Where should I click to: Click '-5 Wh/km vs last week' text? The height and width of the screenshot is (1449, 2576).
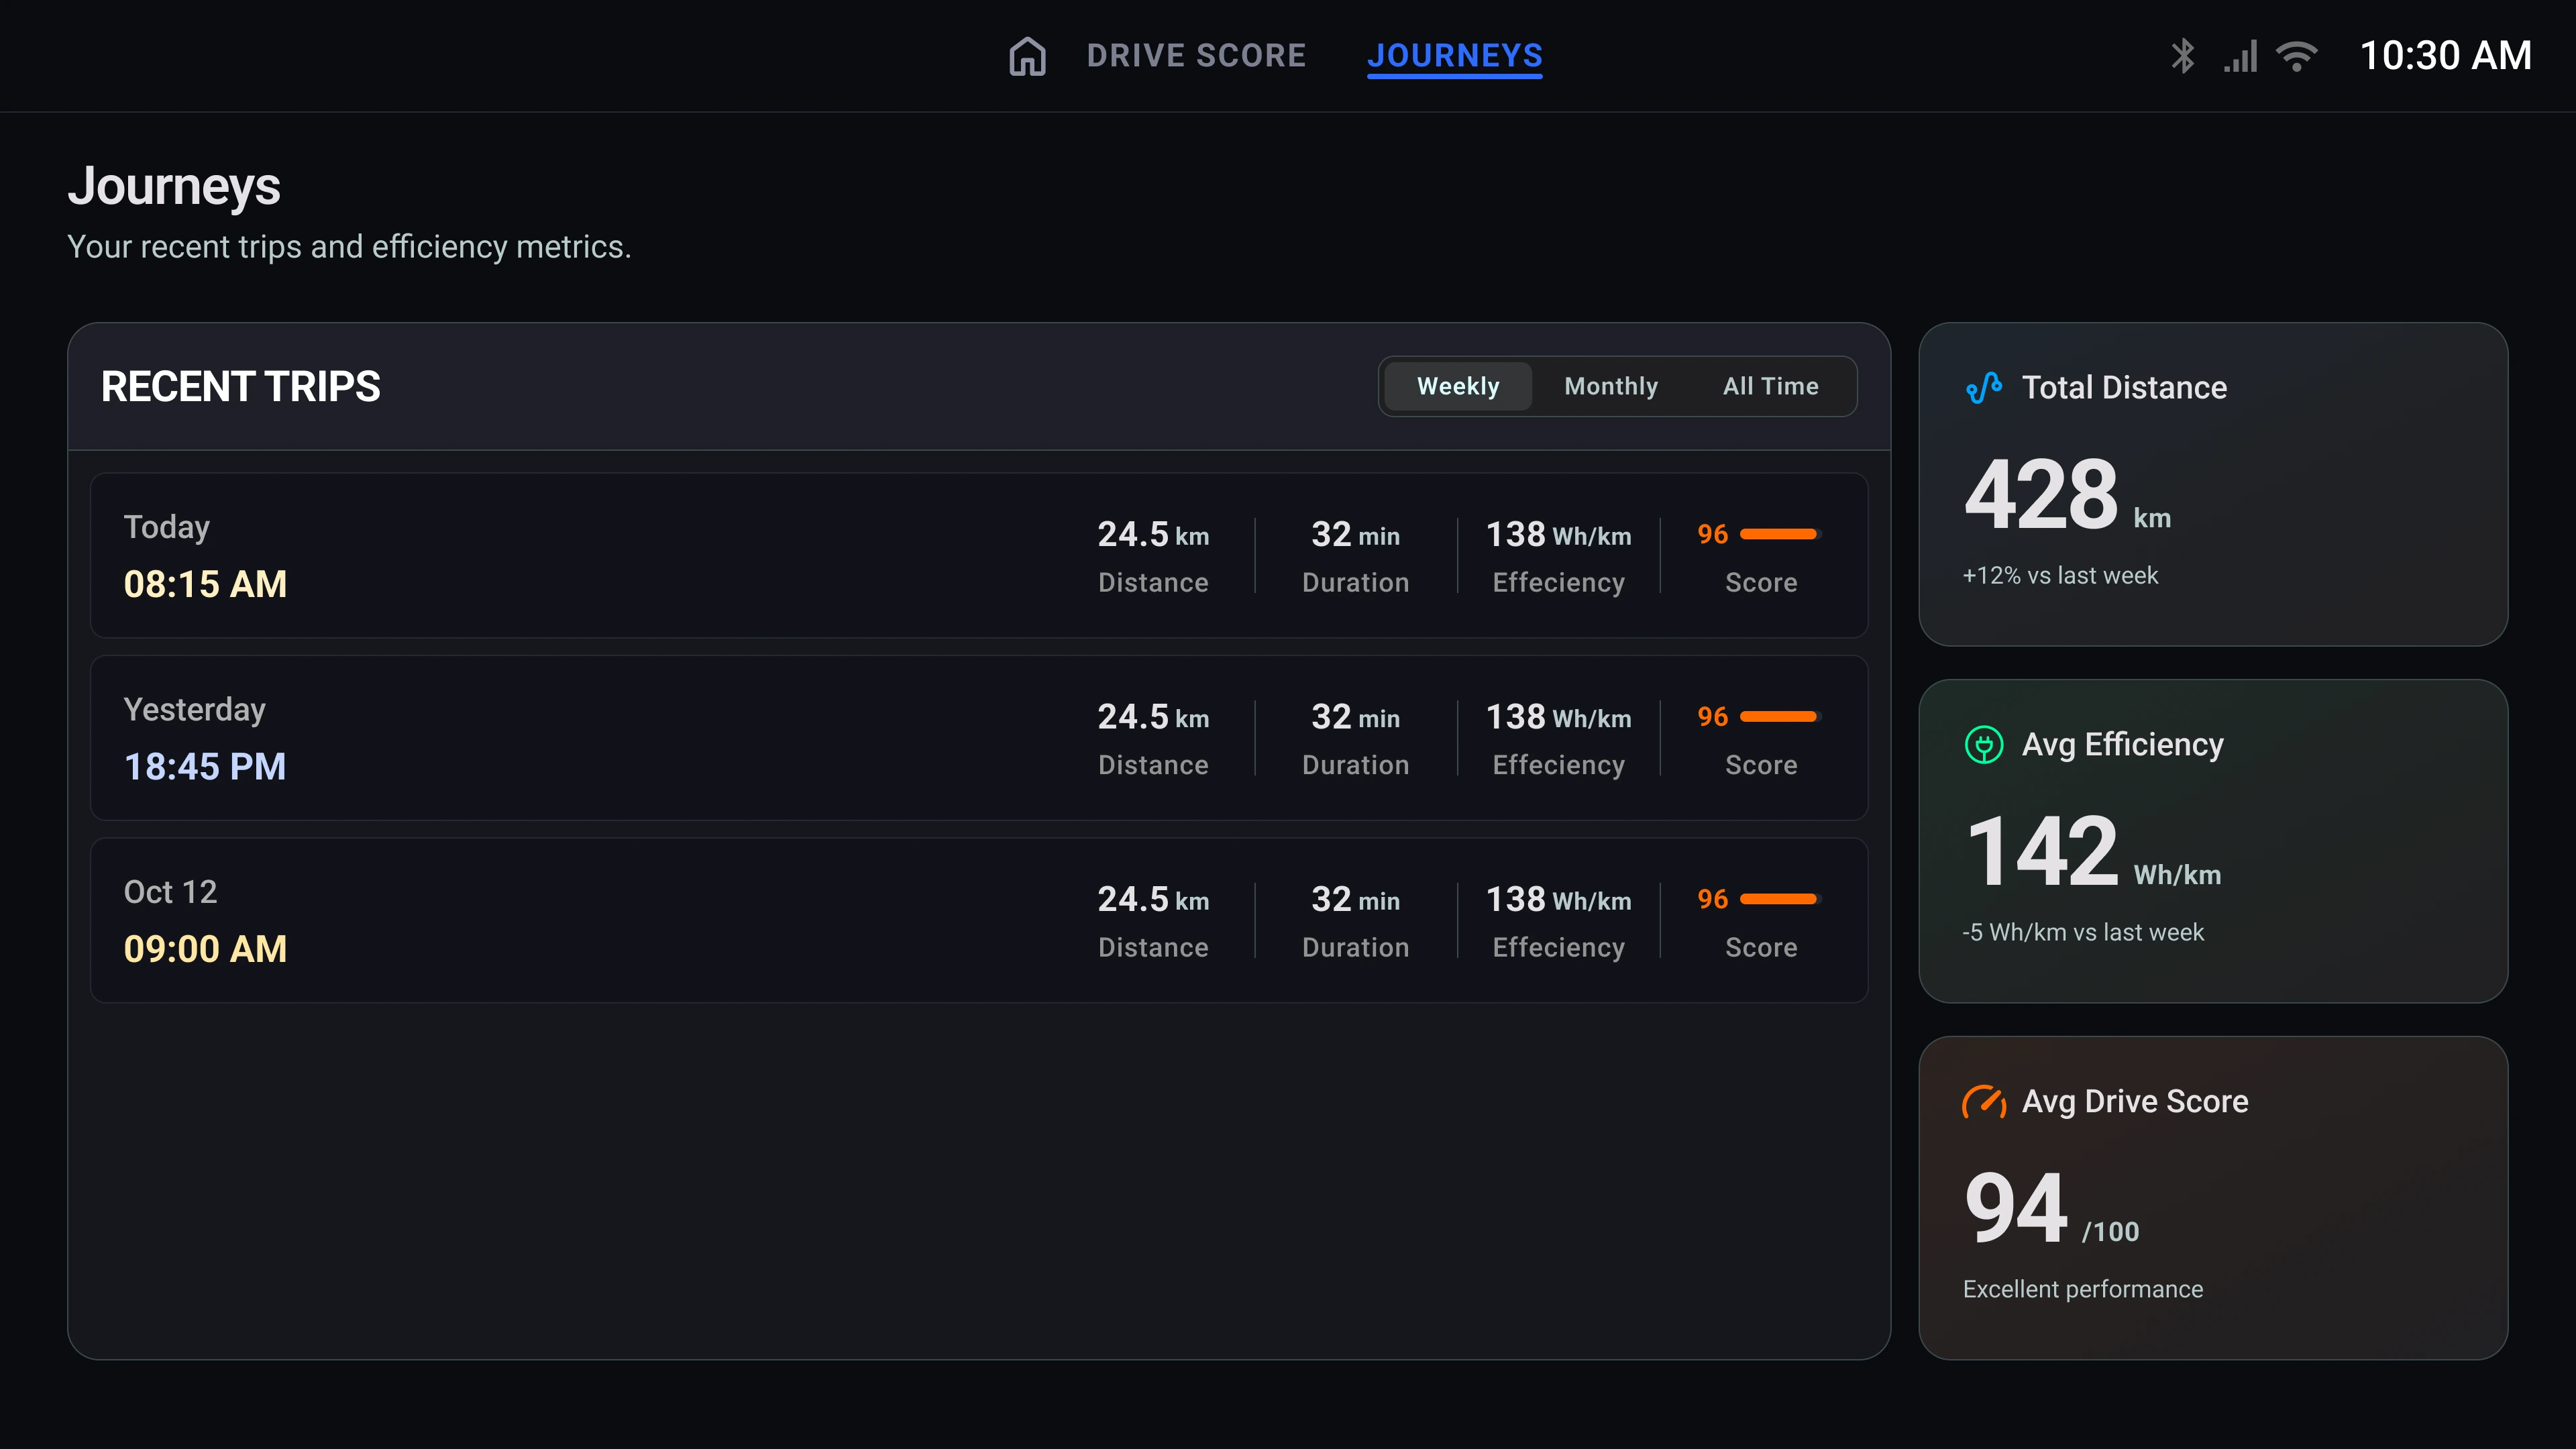(2083, 933)
